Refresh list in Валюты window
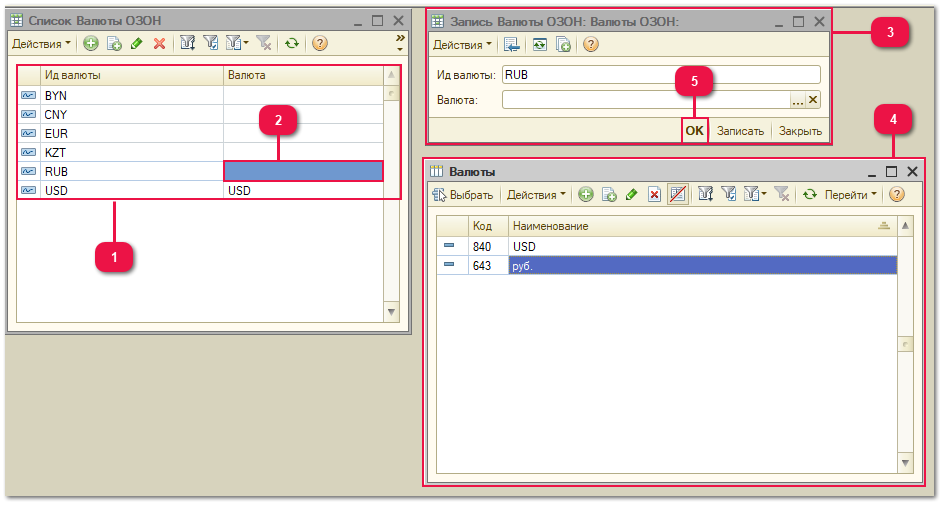This screenshot has height=505, width=943. tap(810, 194)
